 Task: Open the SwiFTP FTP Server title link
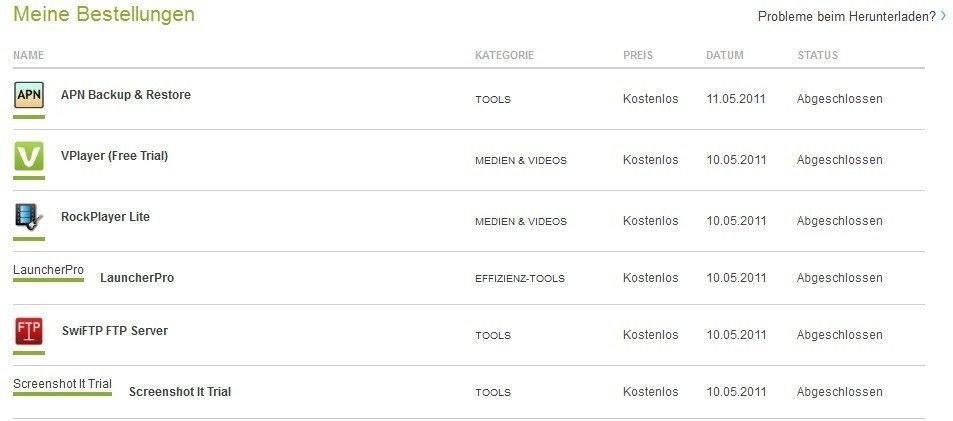click(x=115, y=331)
